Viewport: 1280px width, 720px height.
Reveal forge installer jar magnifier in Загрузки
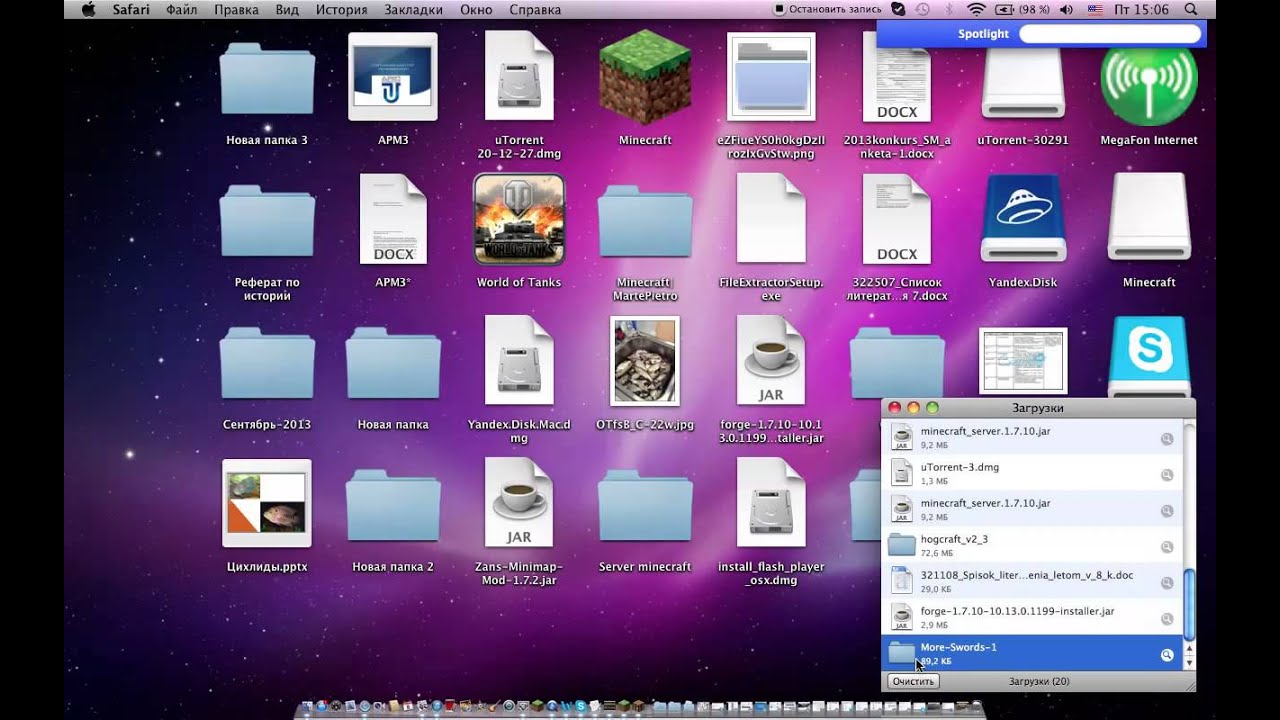pos(1167,619)
